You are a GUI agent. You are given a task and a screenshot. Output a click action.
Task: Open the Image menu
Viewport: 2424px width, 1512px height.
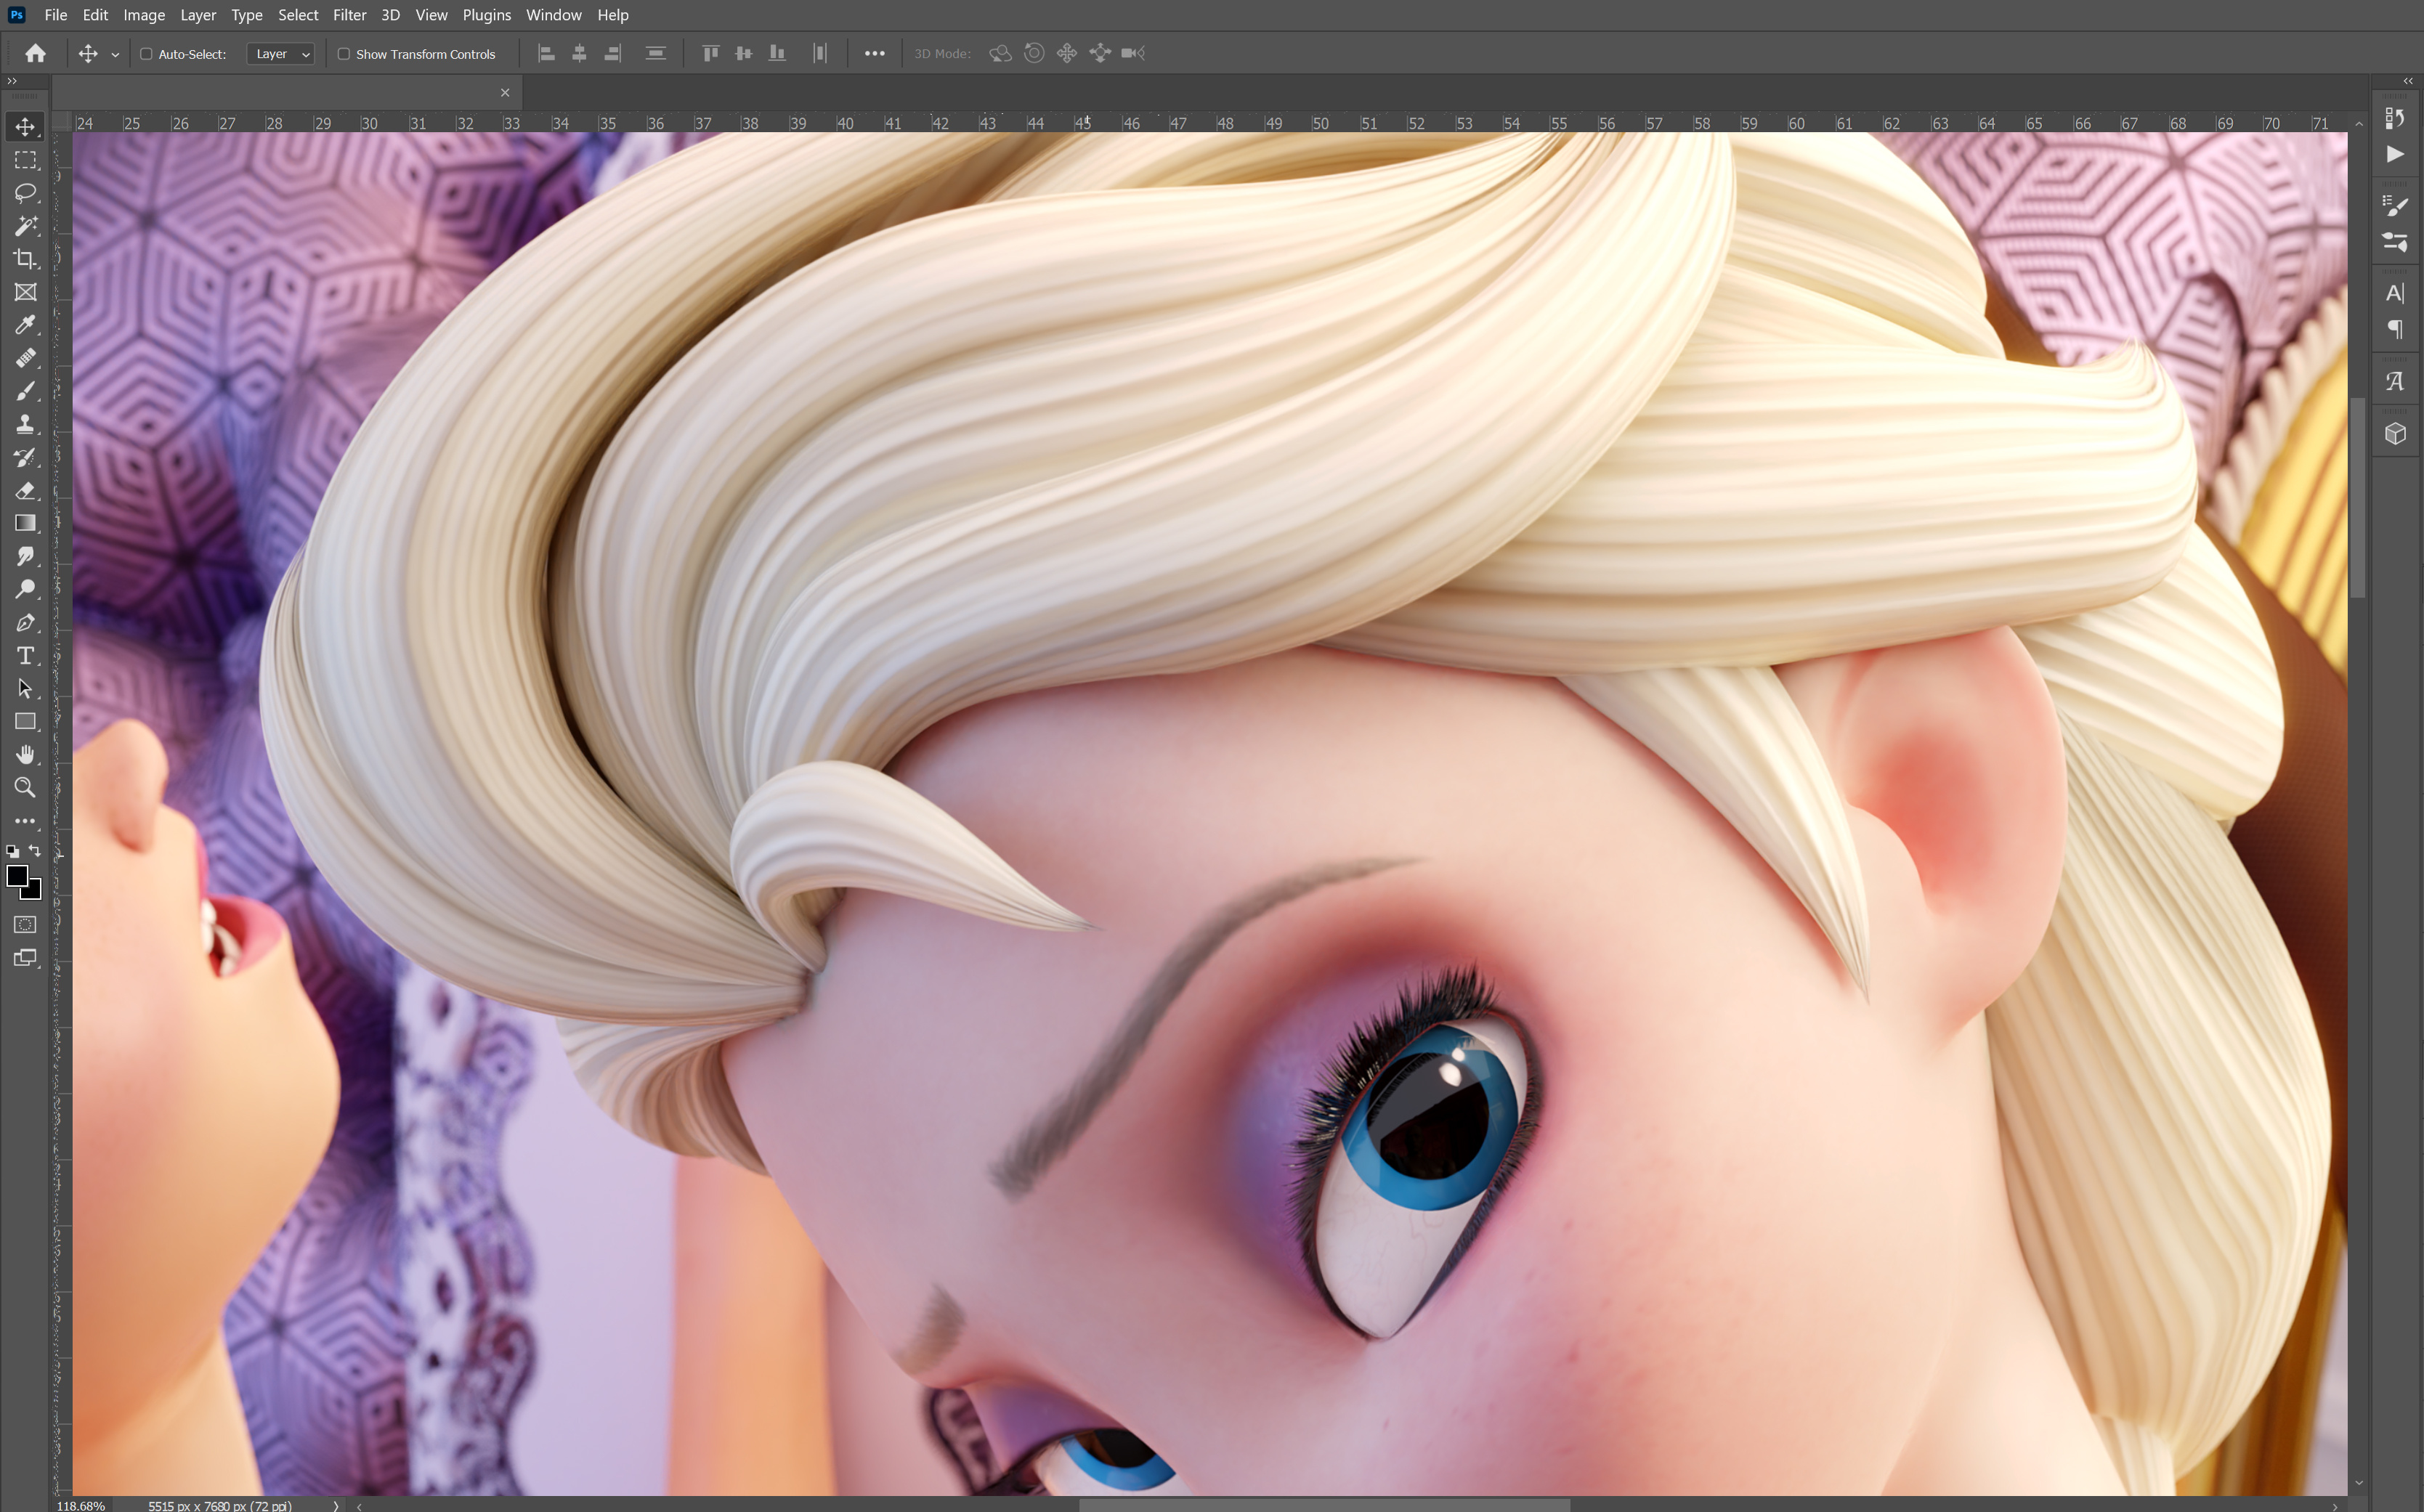[x=144, y=15]
